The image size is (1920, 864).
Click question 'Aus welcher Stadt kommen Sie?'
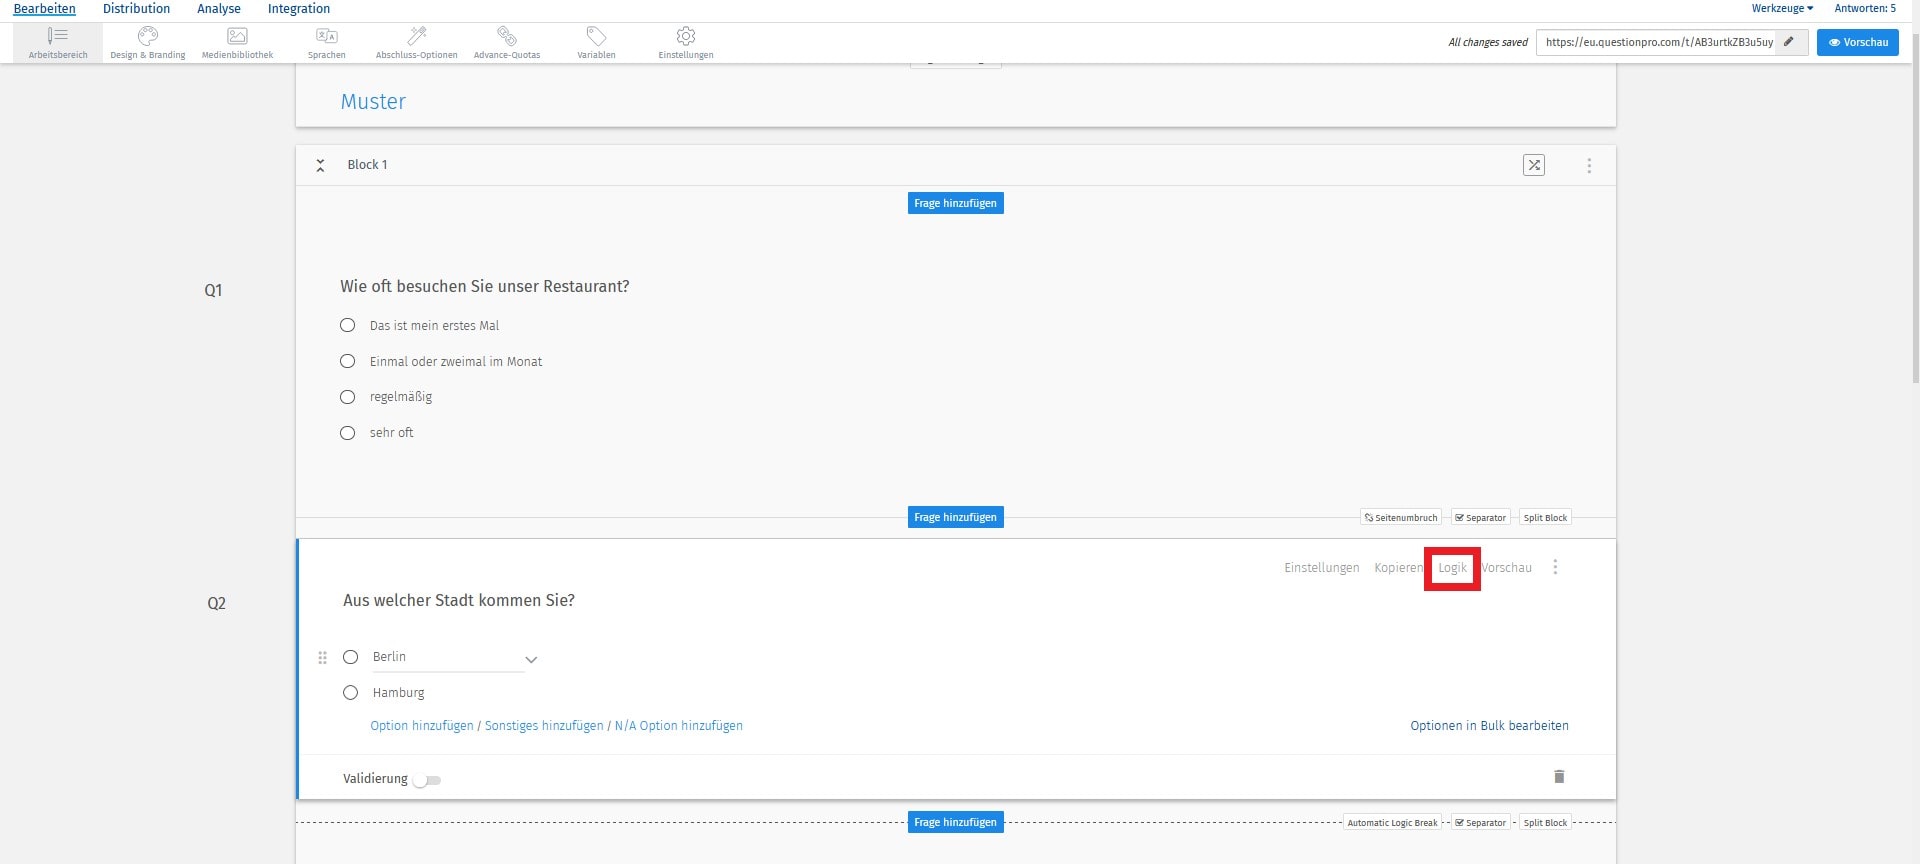(x=459, y=601)
